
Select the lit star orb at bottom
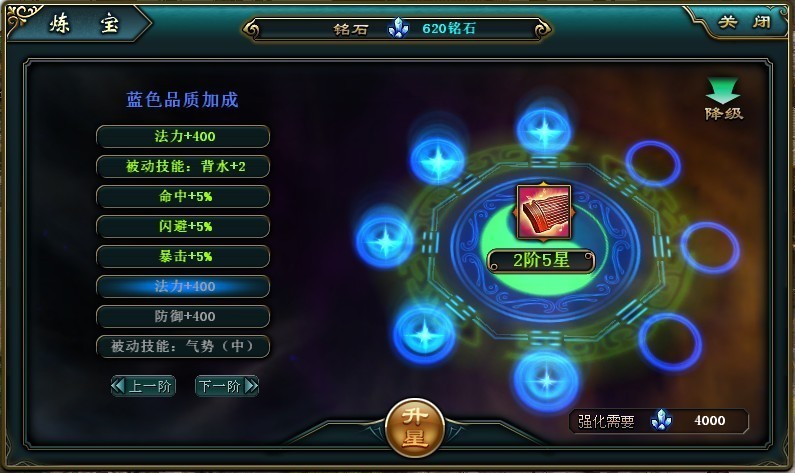(546, 379)
